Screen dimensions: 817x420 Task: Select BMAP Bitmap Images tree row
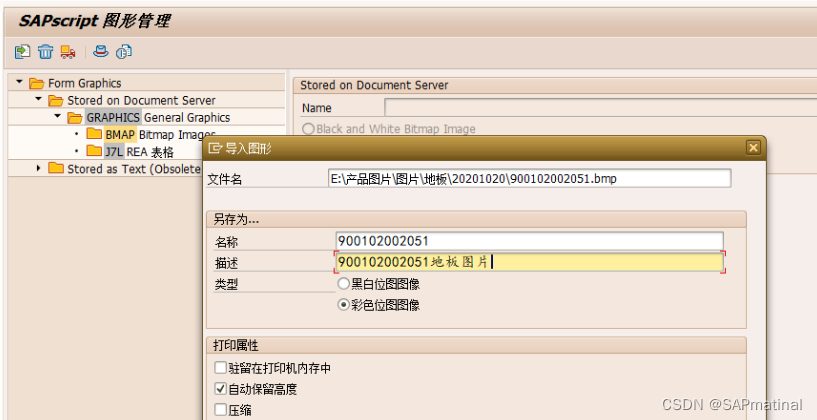(x=146, y=134)
